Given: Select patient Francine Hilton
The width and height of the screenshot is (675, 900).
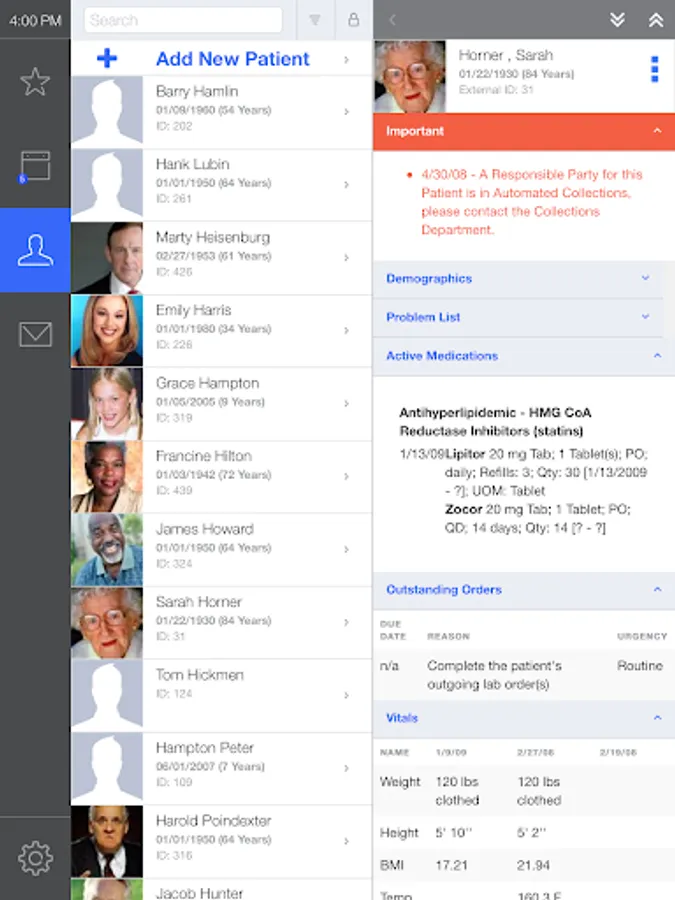Looking at the screenshot, I should [221, 476].
